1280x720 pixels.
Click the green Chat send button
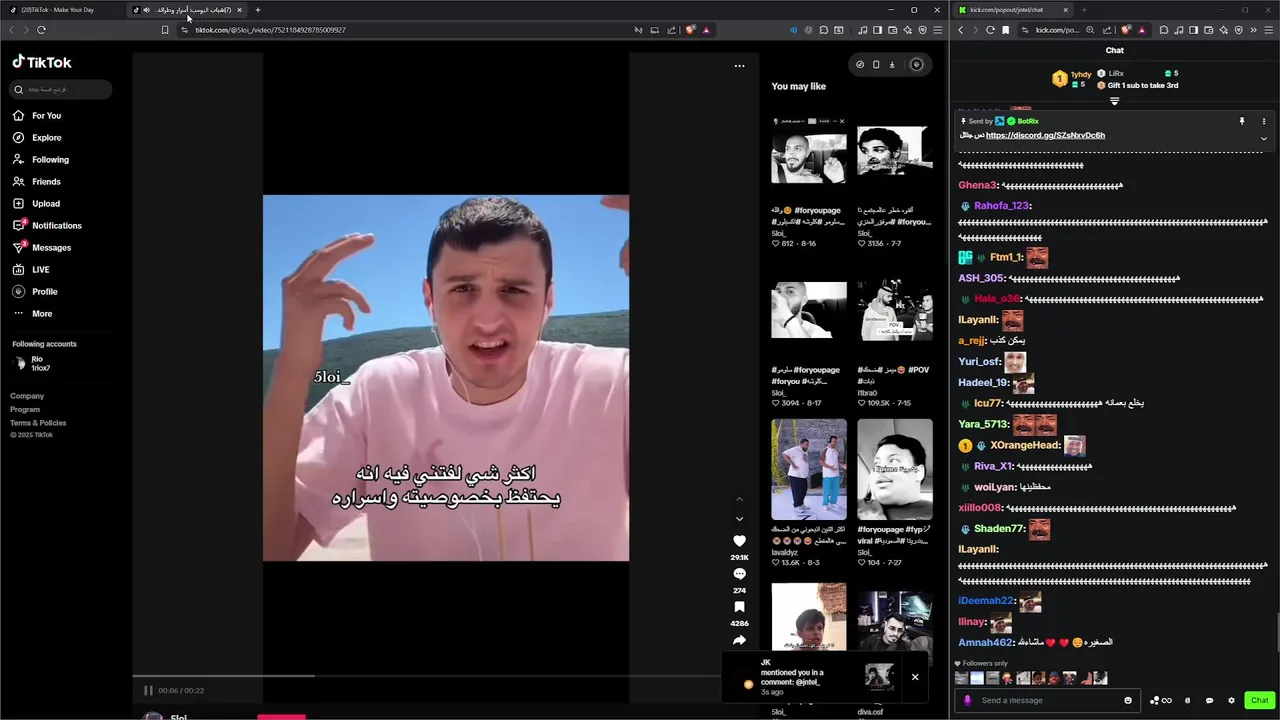coord(1260,700)
